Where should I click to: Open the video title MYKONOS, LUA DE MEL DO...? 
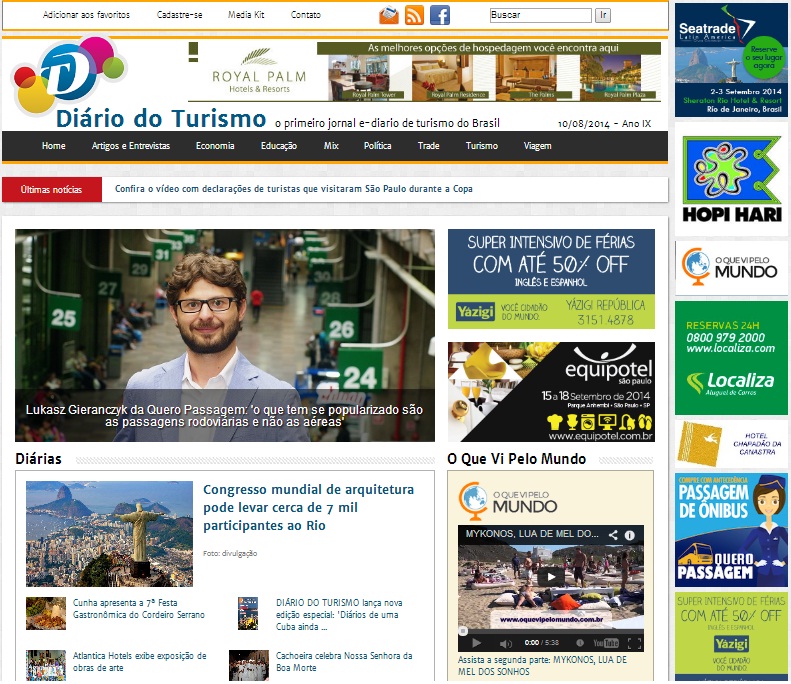[532, 534]
